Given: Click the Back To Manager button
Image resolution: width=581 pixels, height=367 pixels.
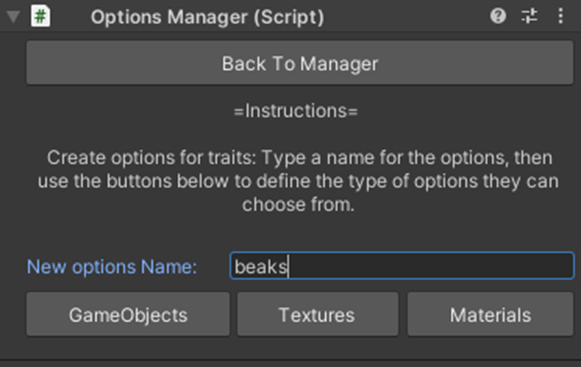Looking at the screenshot, I should [x=300, y=63].
